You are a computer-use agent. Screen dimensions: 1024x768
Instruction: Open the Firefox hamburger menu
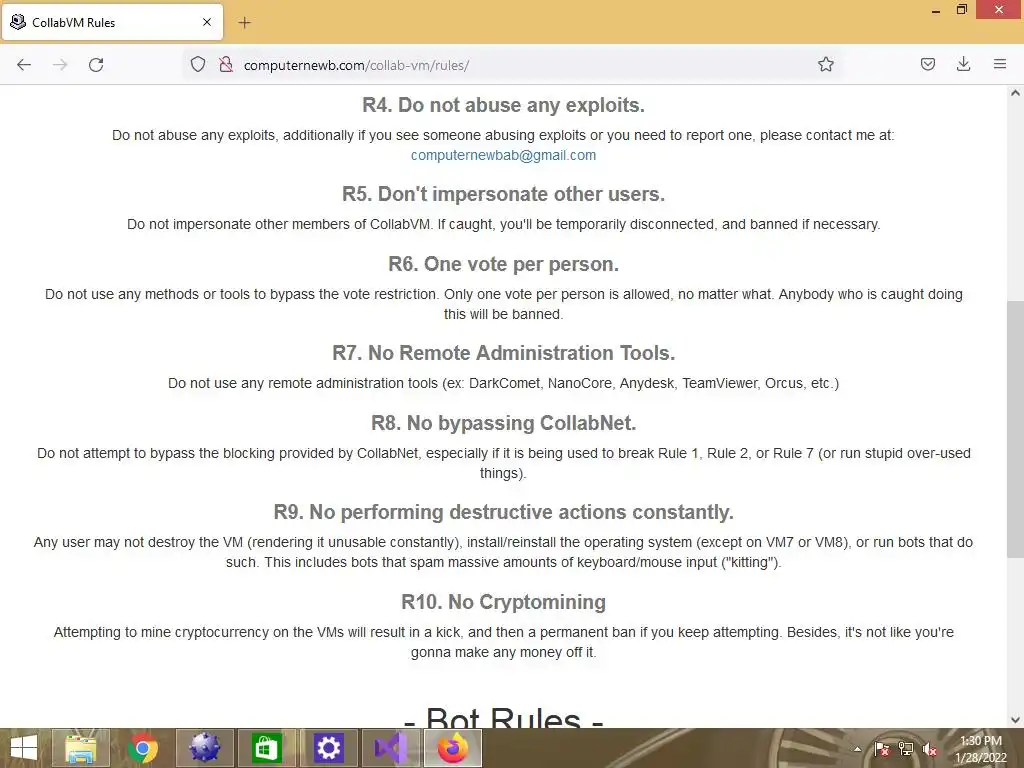1000,65
